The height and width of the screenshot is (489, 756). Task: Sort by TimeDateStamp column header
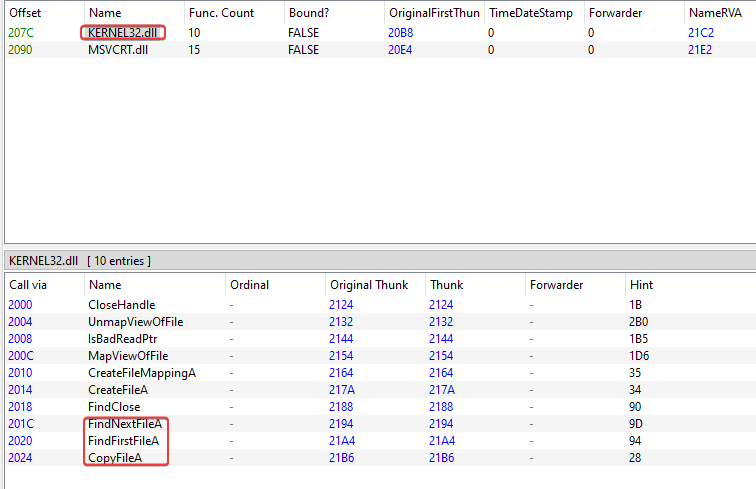(x=534, y=13)
